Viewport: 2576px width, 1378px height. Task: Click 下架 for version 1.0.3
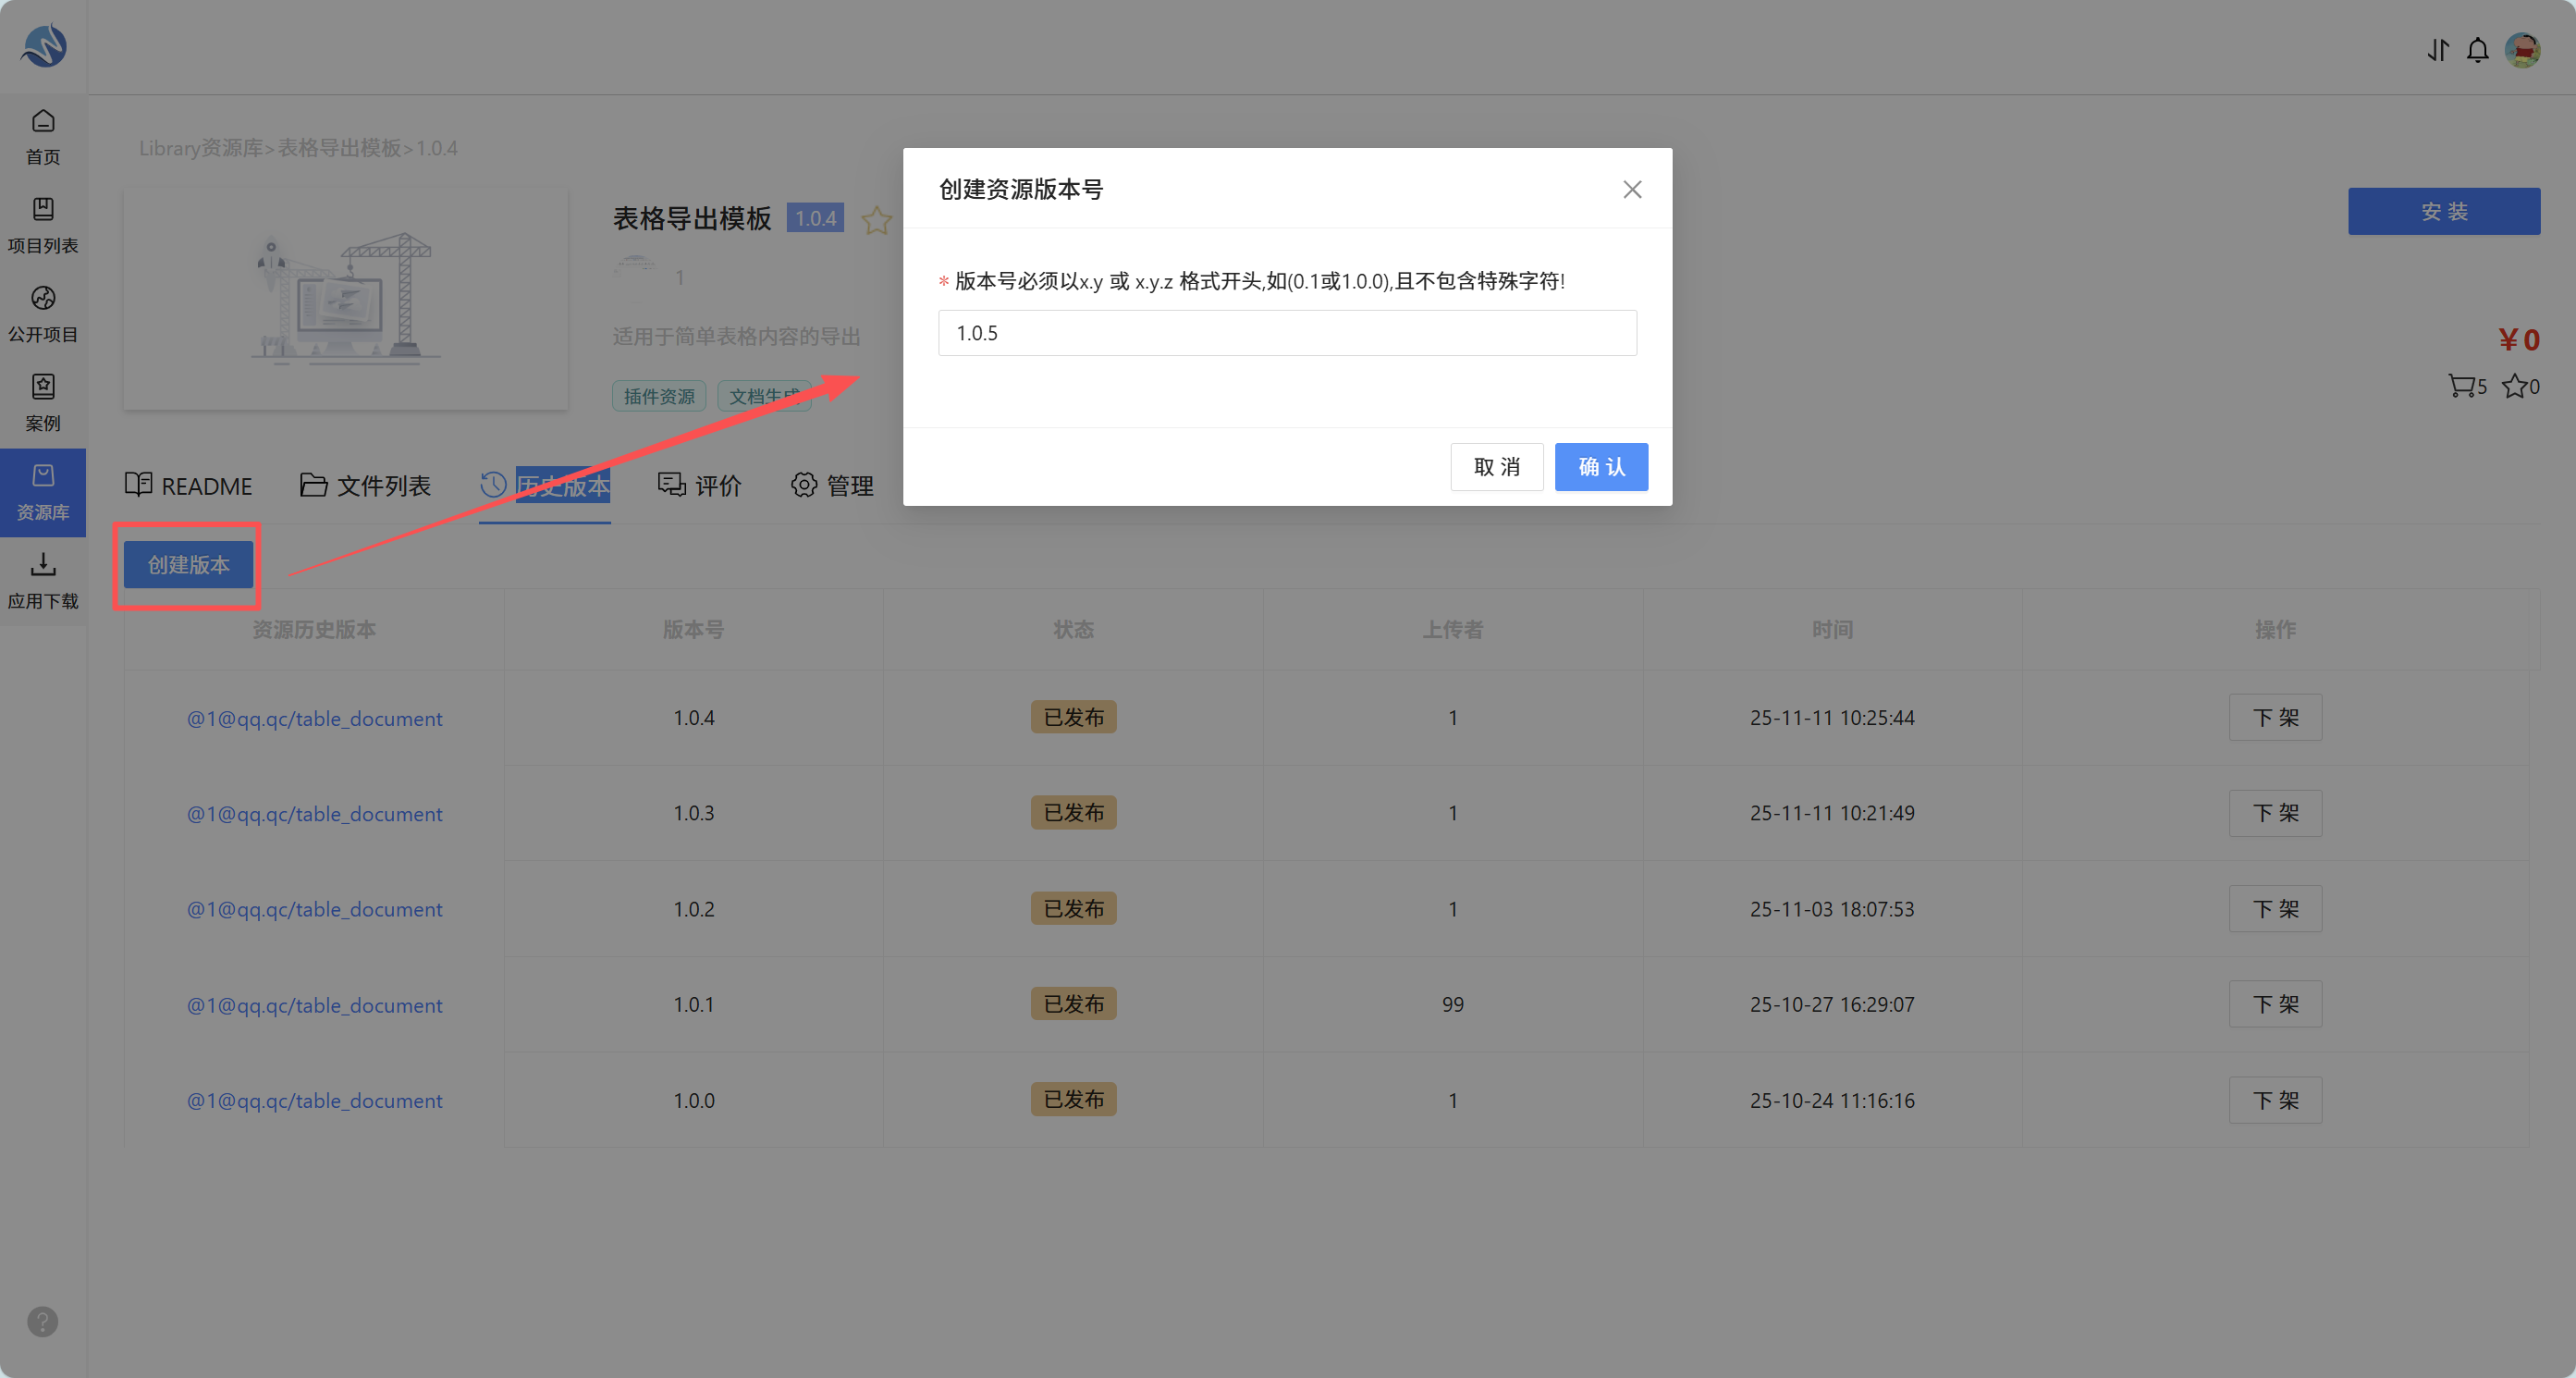pyautogui.click(x=2275, y=813)
